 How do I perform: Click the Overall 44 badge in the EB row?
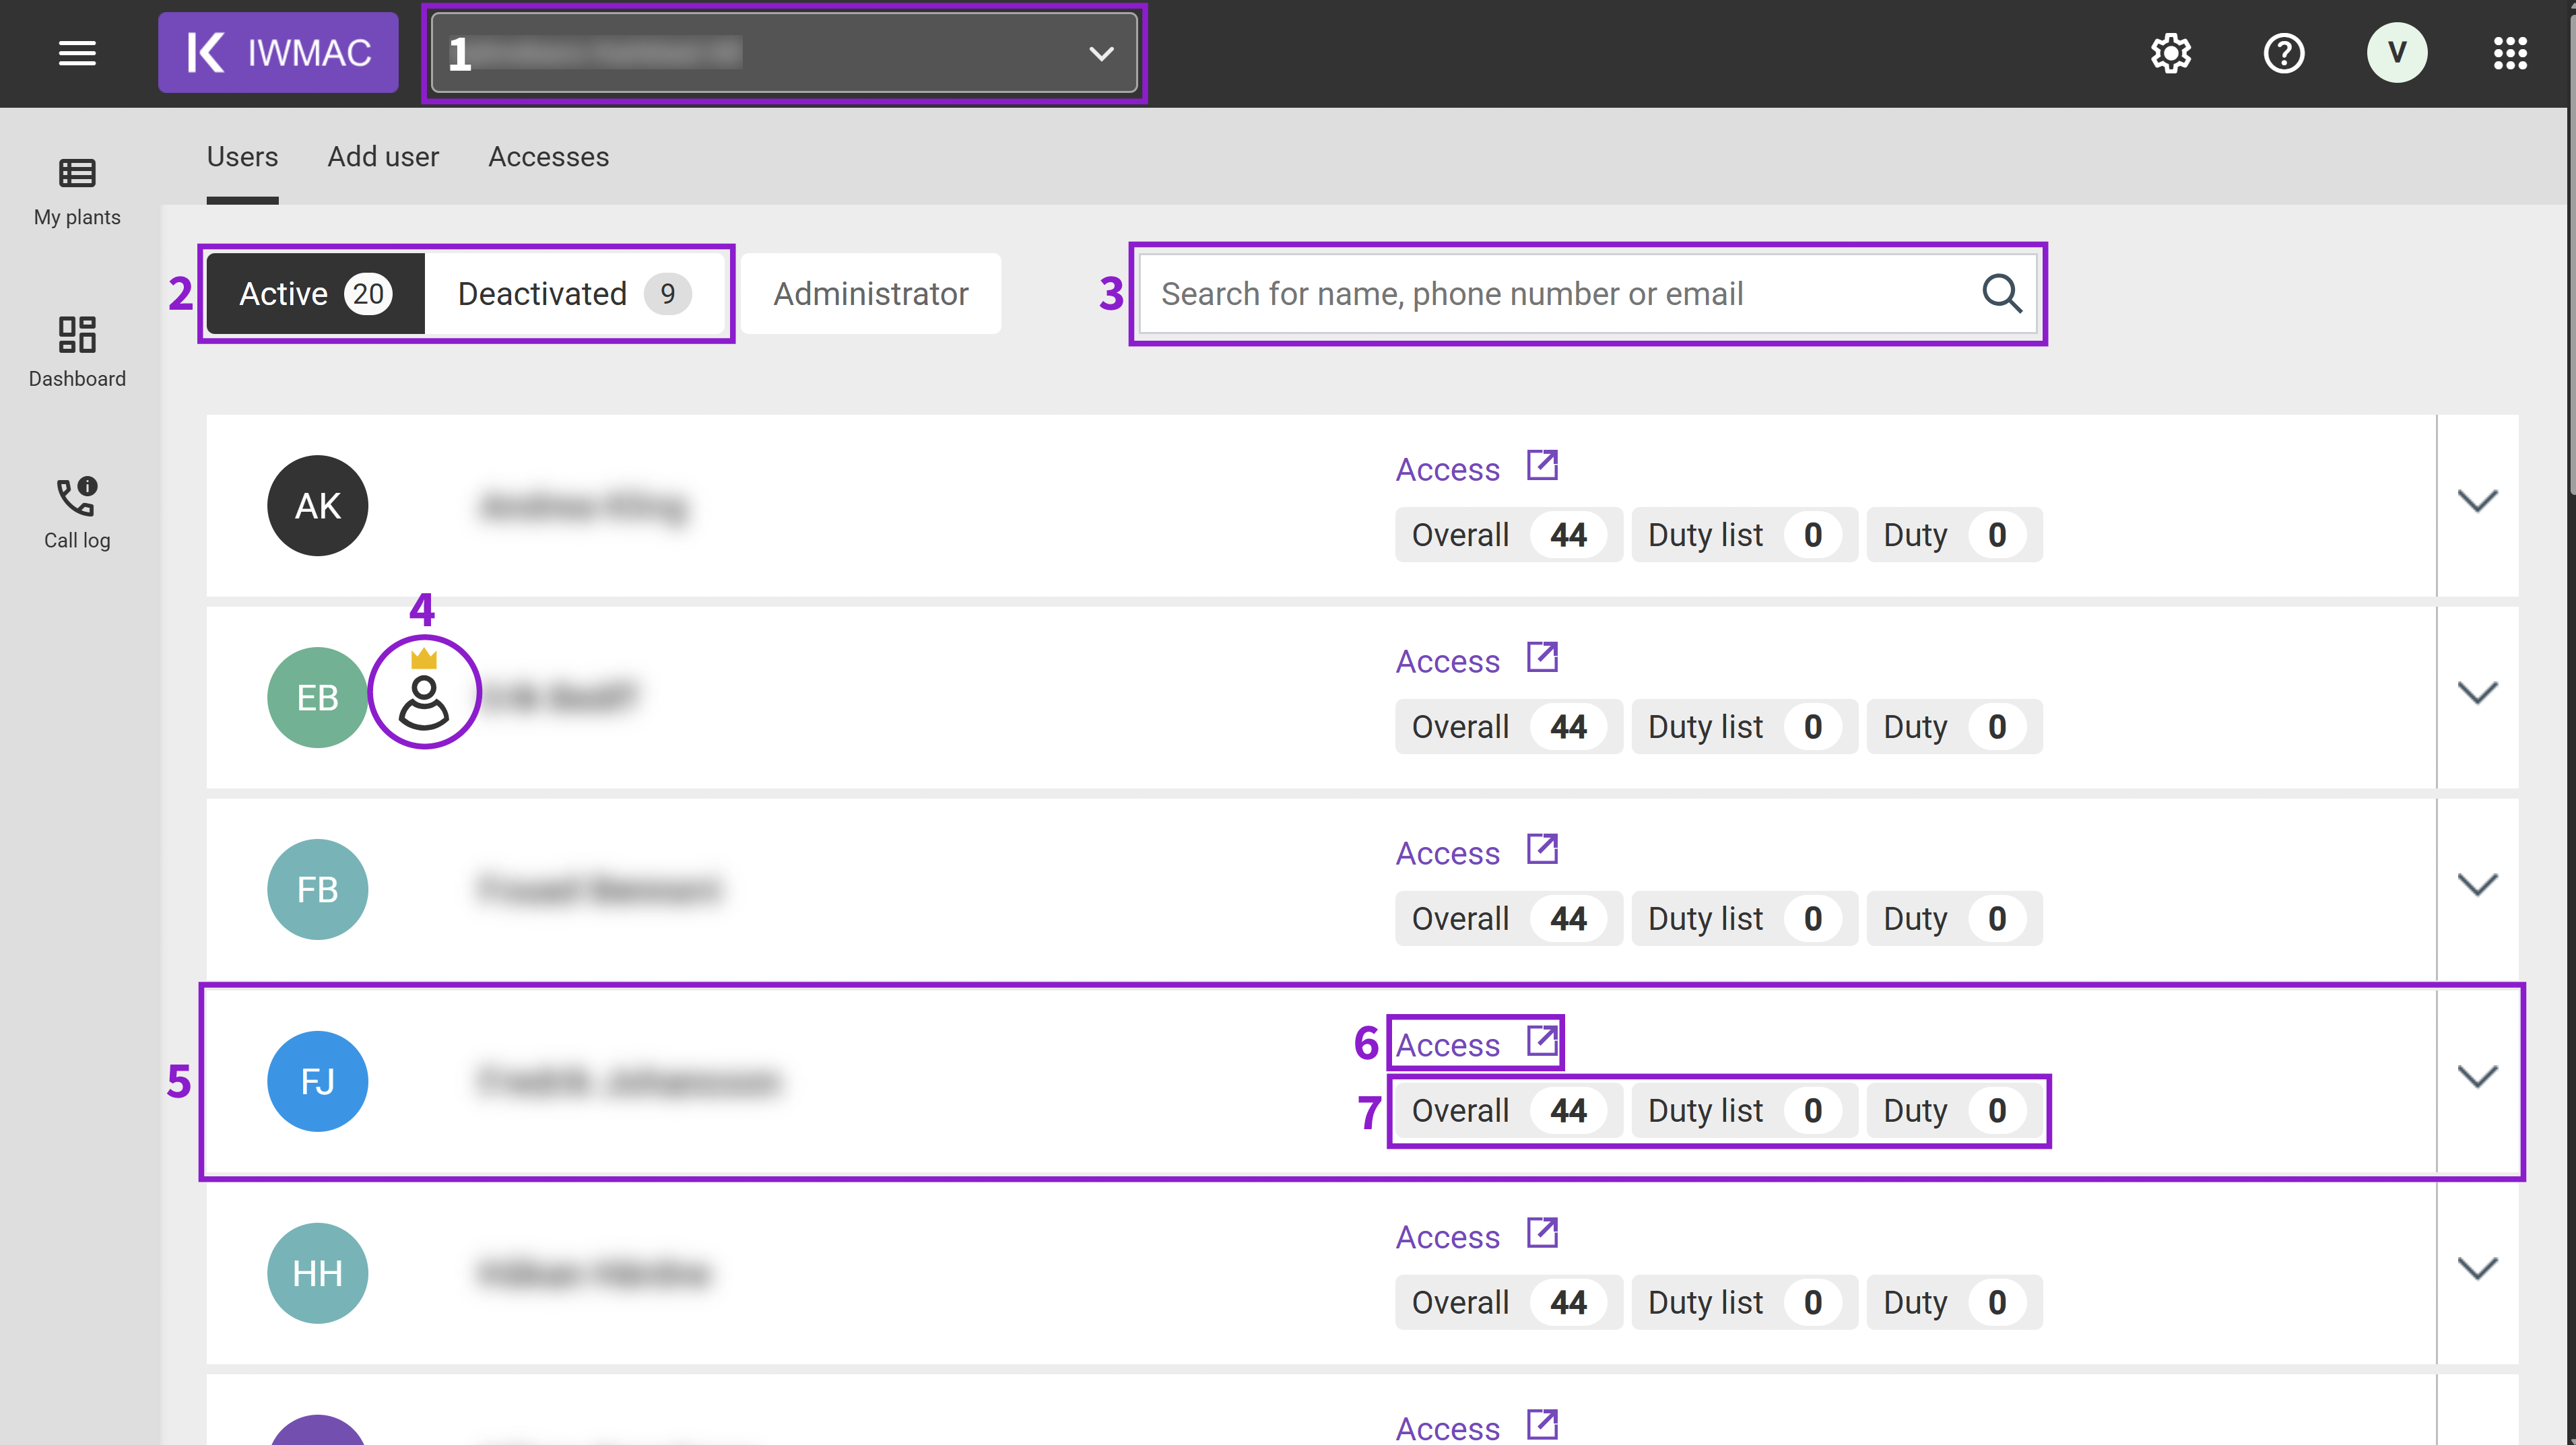[x=1508, y=727]
